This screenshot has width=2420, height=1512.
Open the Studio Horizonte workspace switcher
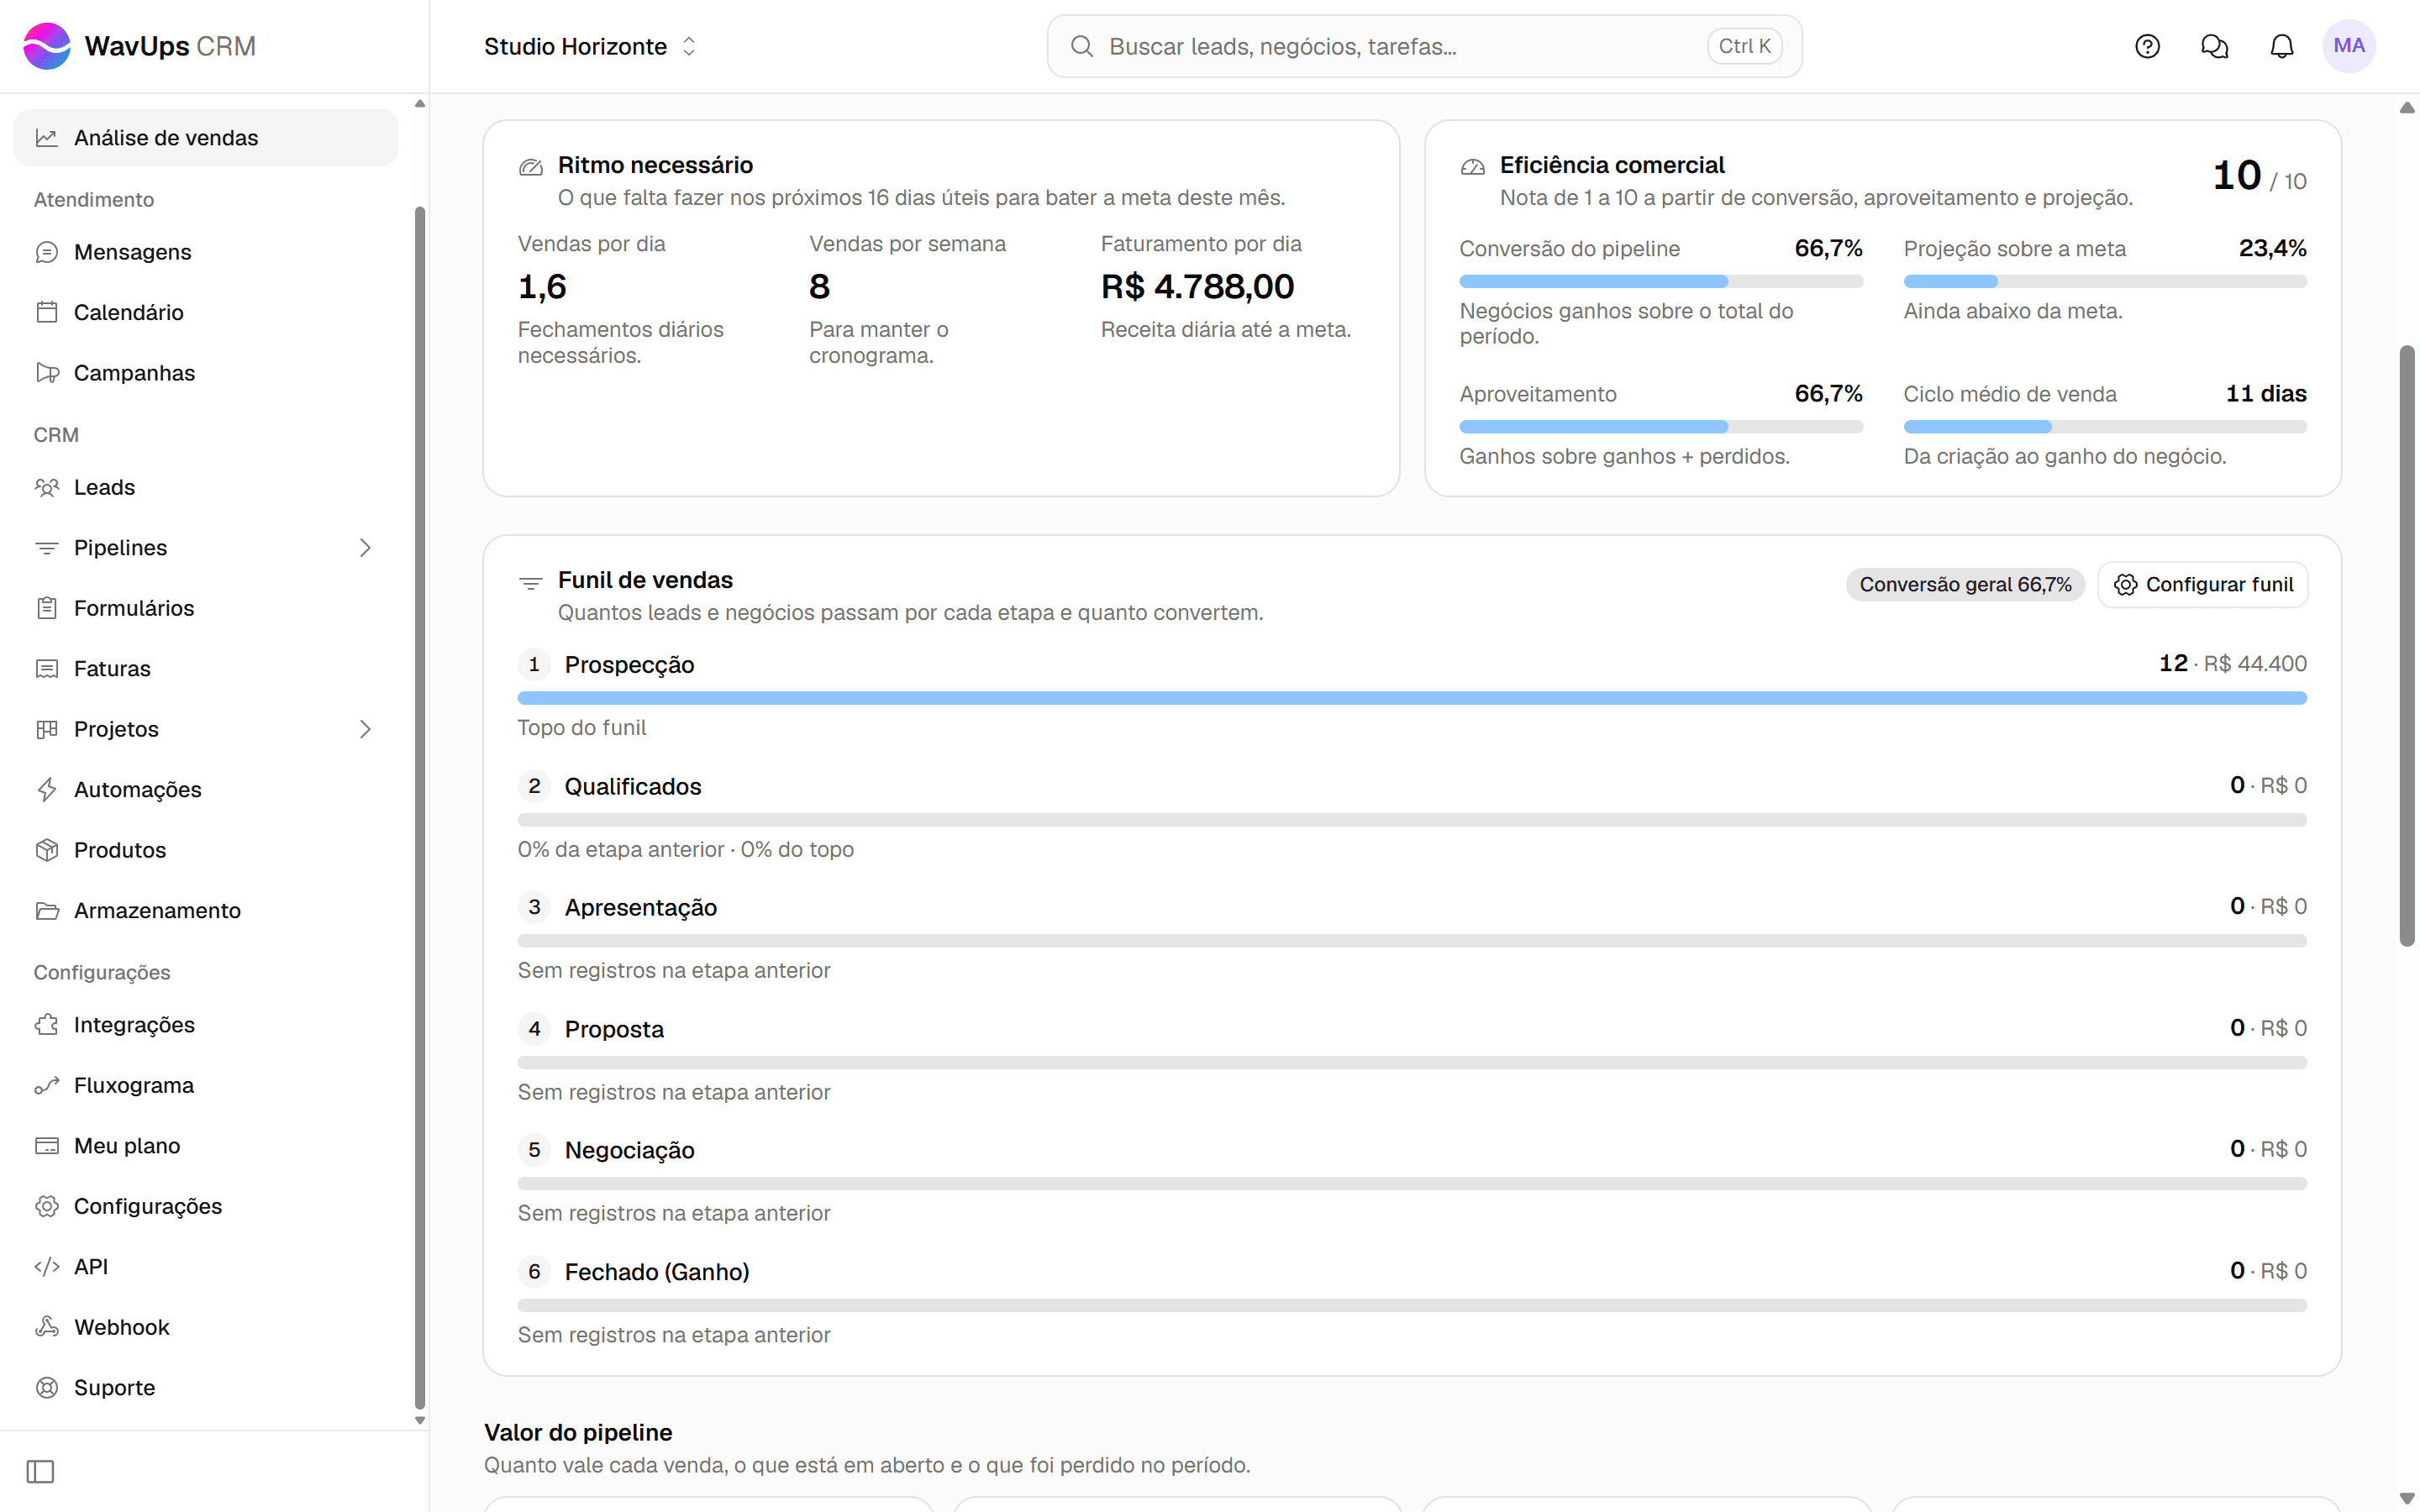pos(590,46)
